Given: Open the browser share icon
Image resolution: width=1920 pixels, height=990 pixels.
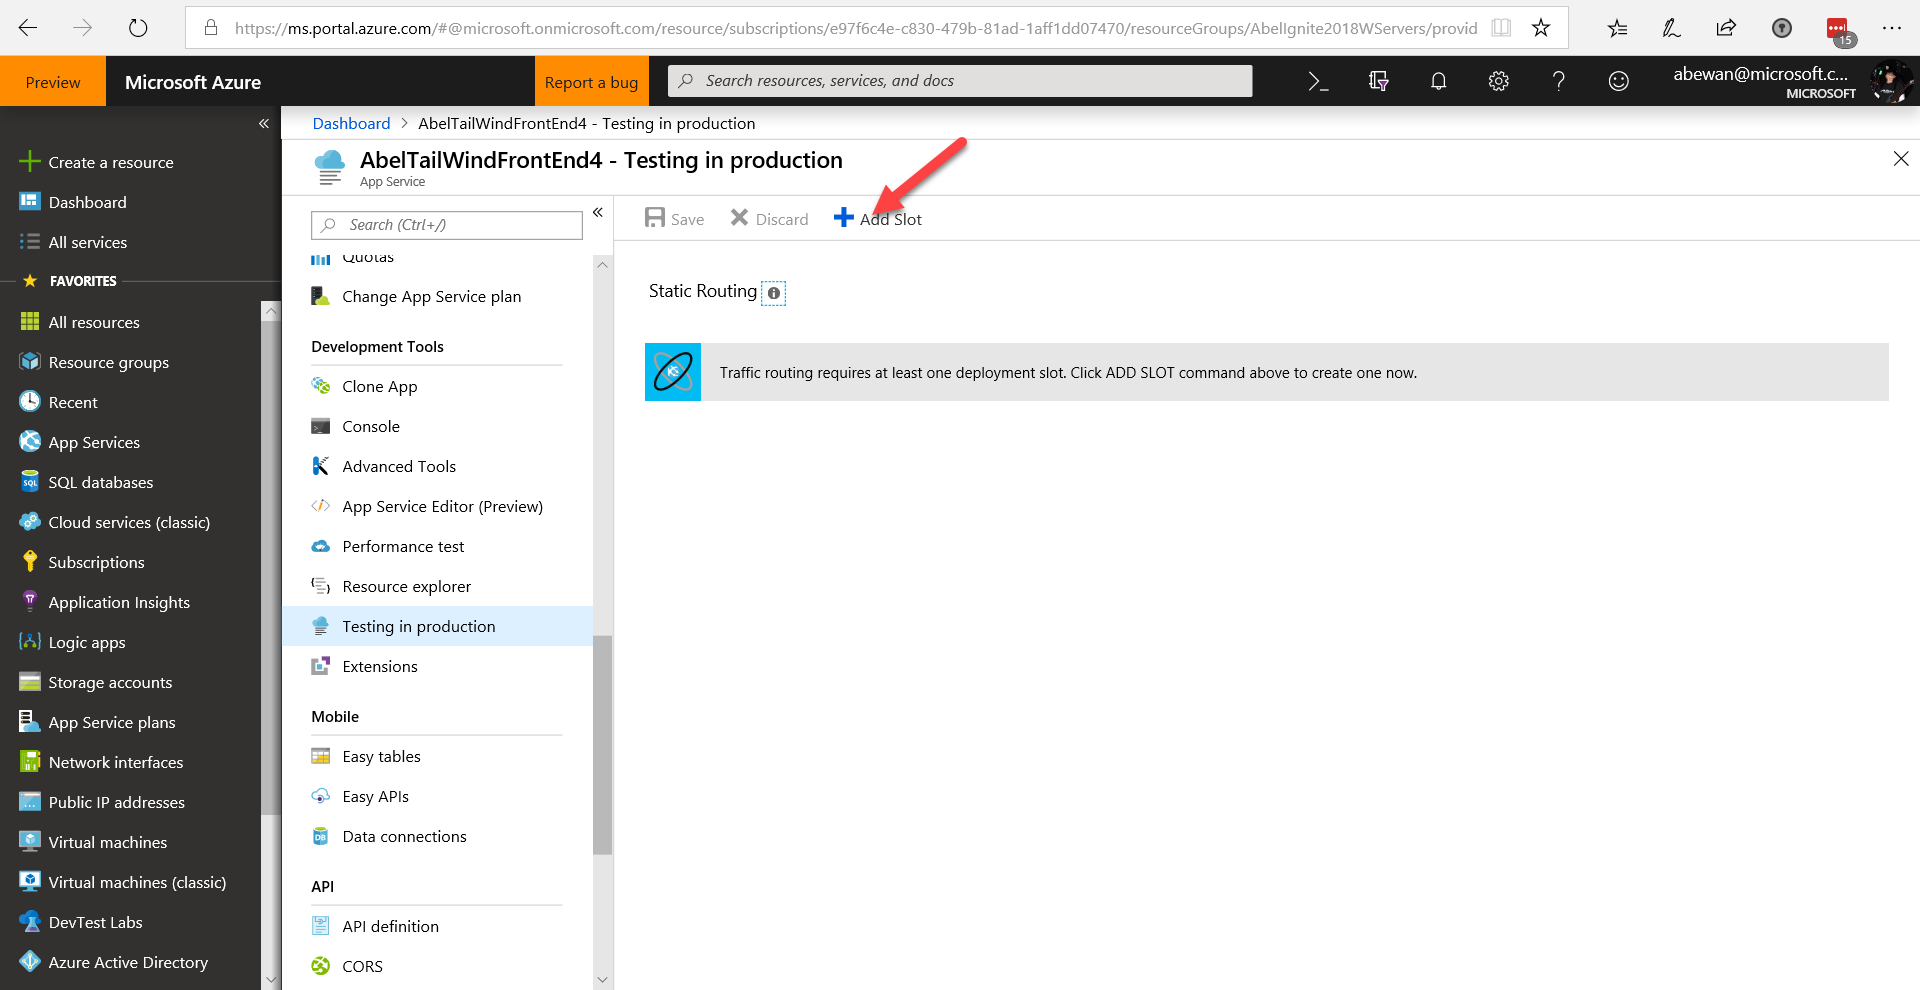Looking at the screenshot, I should [x=1726, y=28].
